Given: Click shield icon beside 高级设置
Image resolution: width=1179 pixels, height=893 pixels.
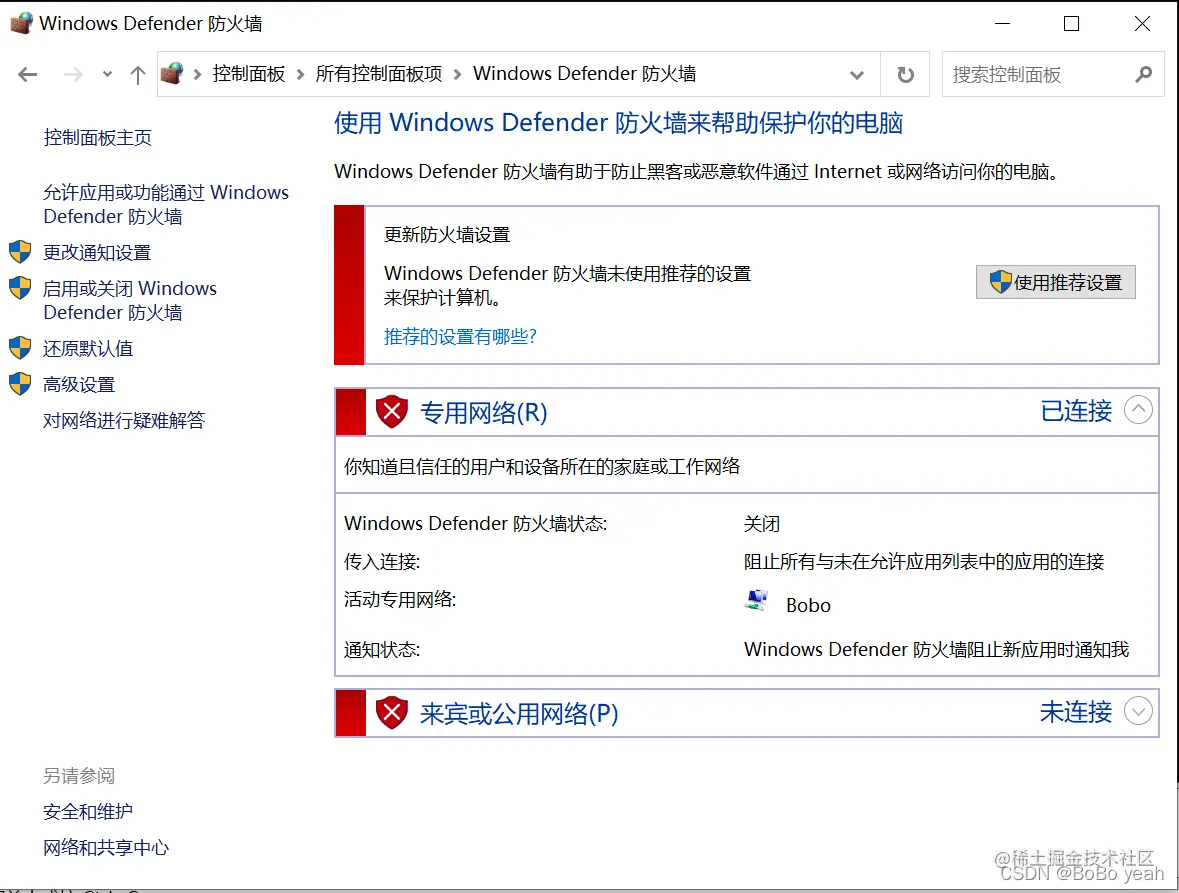Looking at the screenshot, I should pos(20,384).
